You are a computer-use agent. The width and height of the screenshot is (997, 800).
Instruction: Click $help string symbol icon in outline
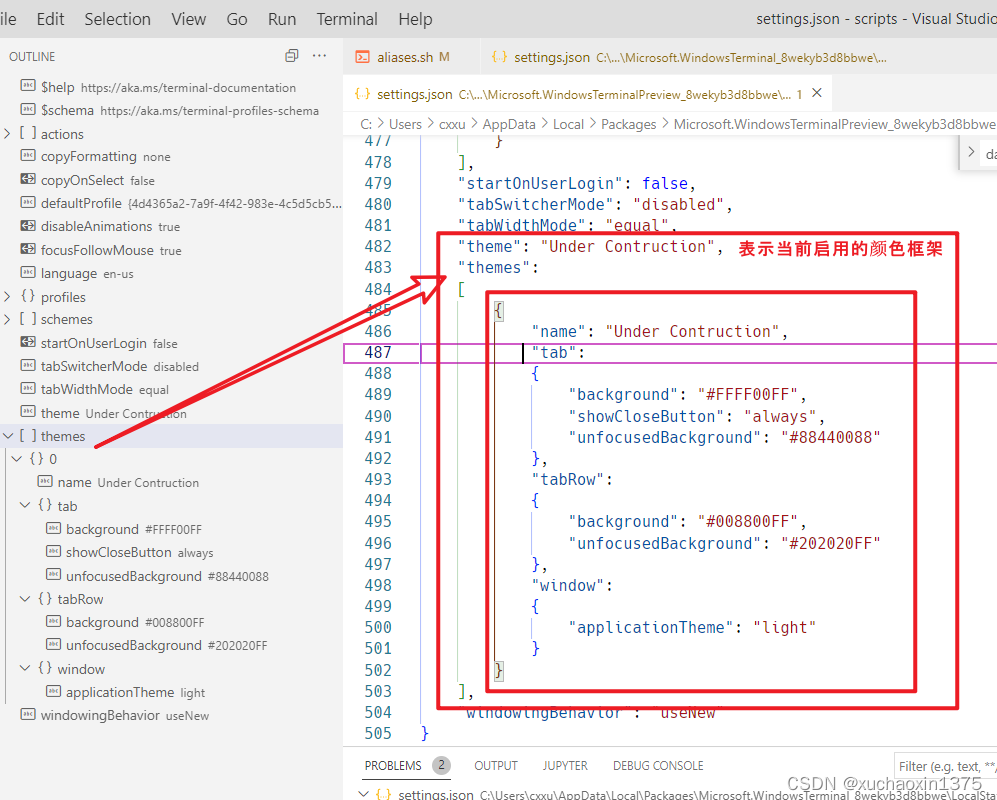tap(28, 85)
